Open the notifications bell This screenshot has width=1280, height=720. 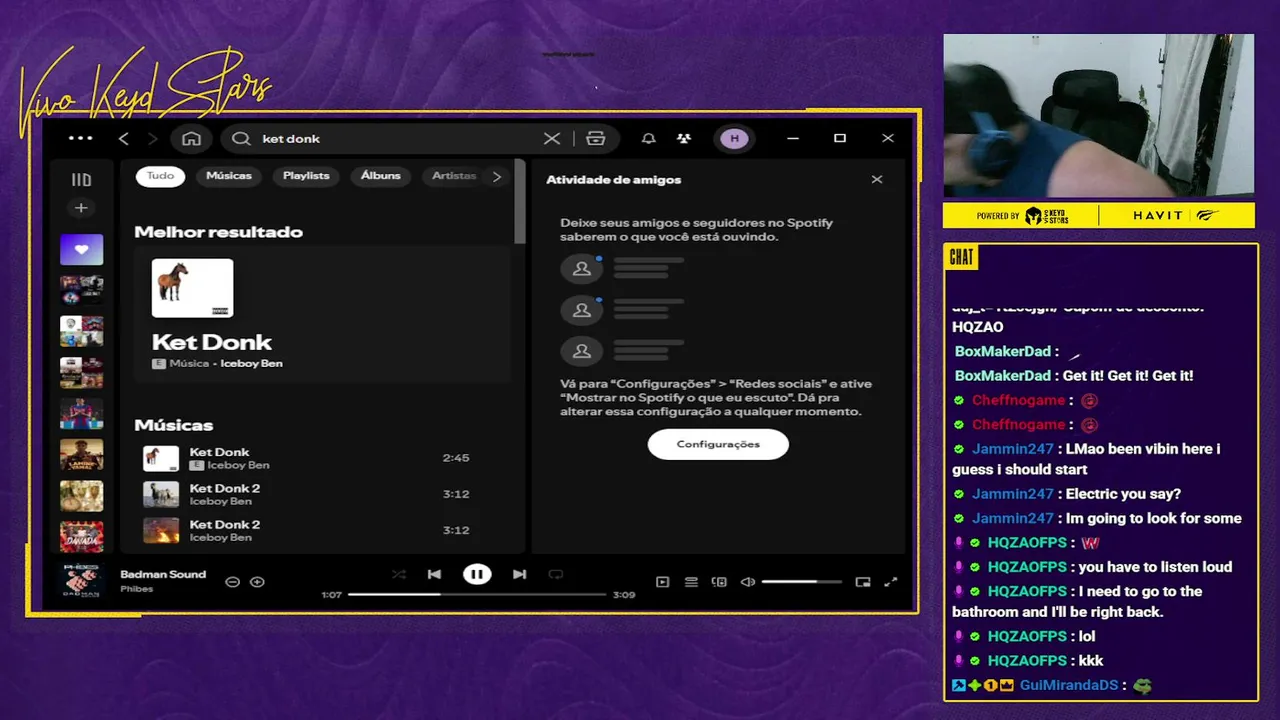tap(649, 139)
